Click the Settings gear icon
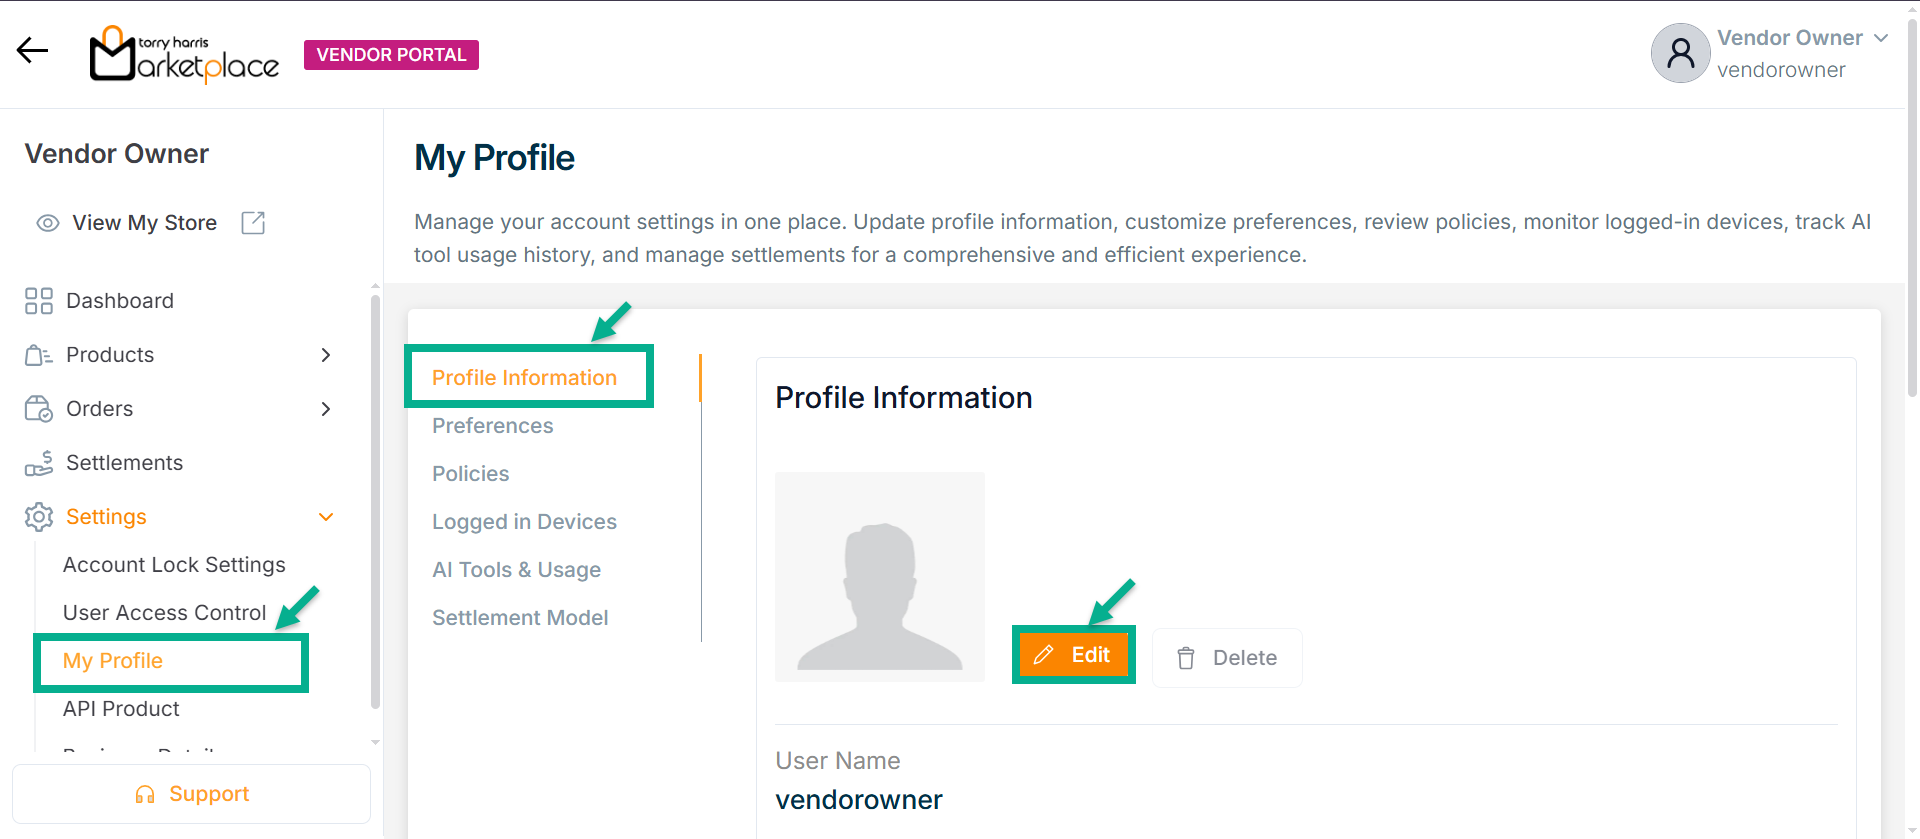 pyautogui.click(x=39, y=517)
